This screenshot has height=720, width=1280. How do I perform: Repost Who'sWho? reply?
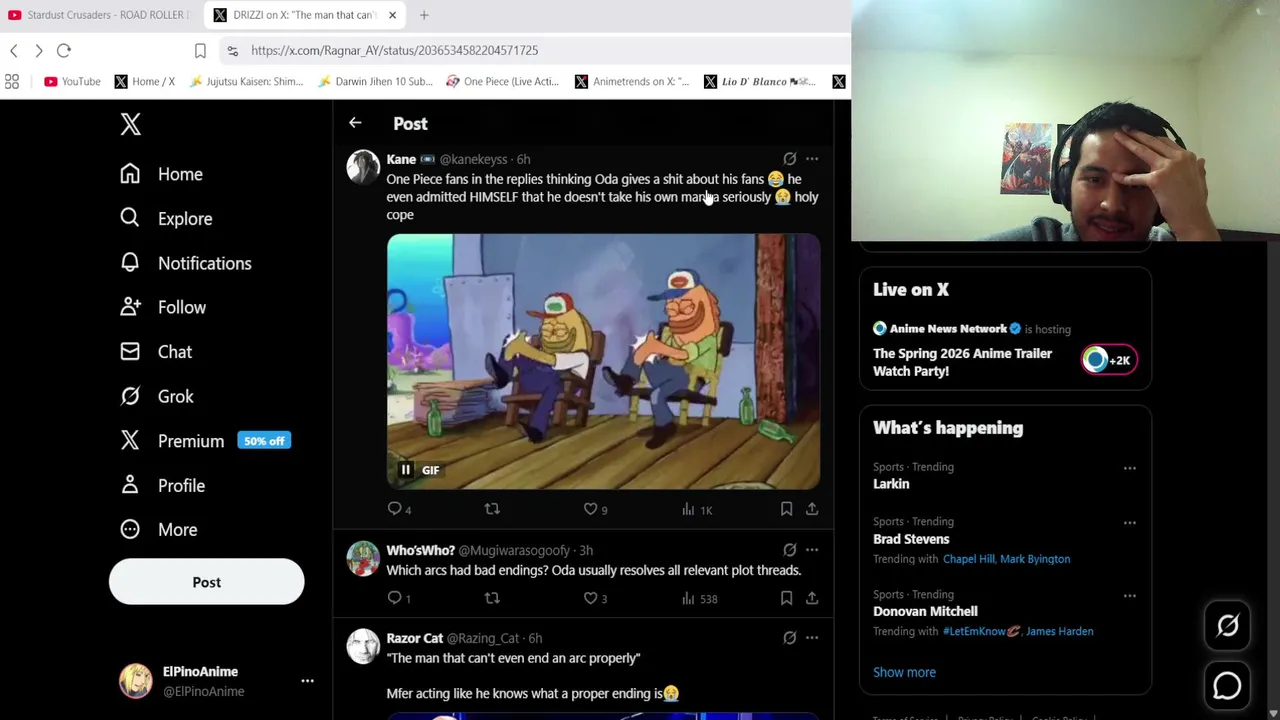(492, 598)
